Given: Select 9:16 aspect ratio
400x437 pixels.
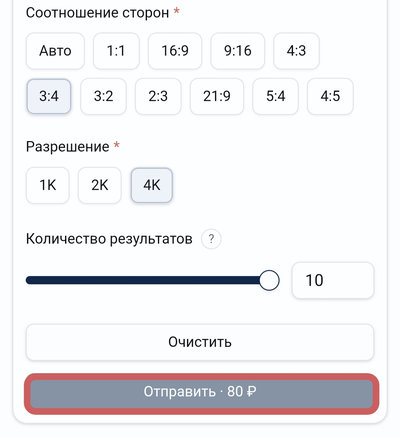Looking at the screenshot, I should 238,51.
